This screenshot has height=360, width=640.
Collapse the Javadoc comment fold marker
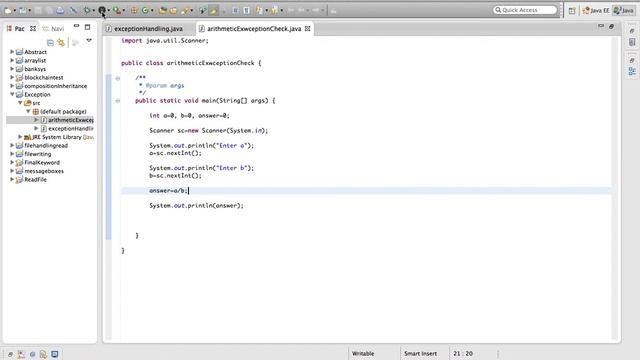tap(118, 78)
